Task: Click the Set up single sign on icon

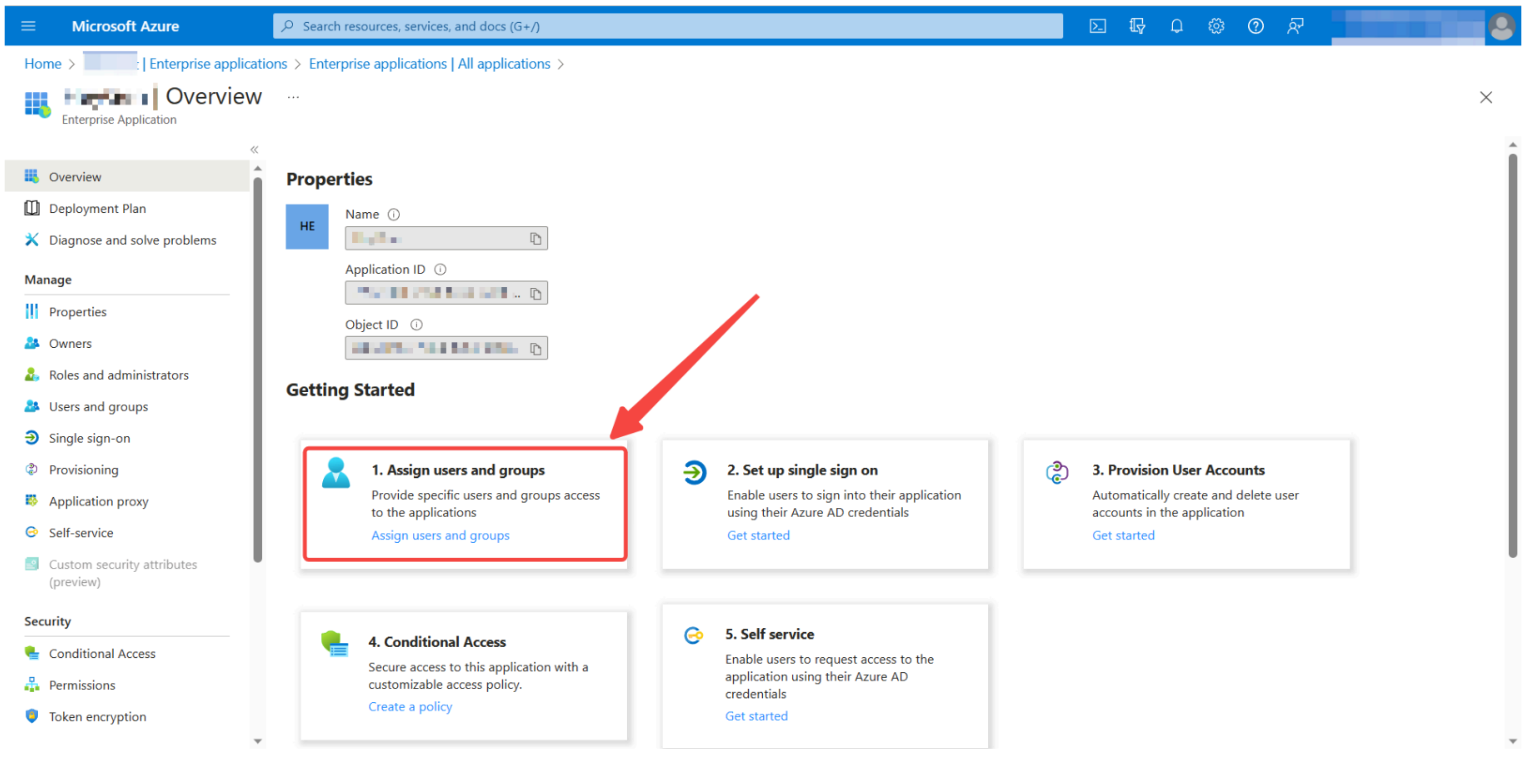Action: pos(694,472)
